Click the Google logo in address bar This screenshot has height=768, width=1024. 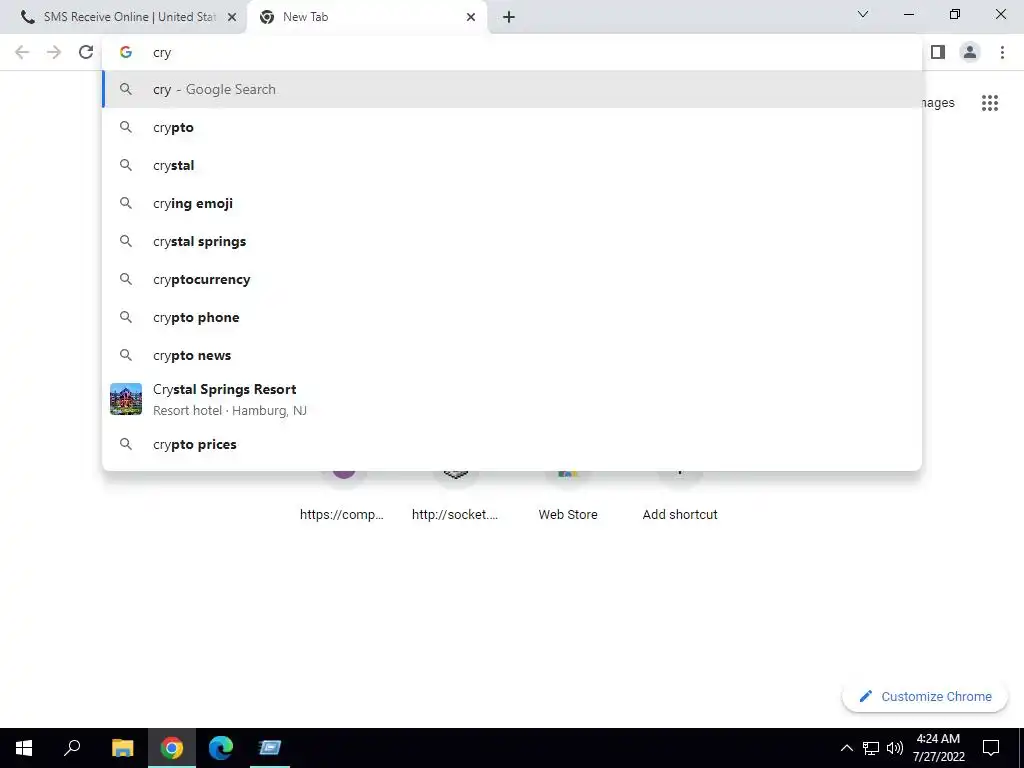click(126, 52)
